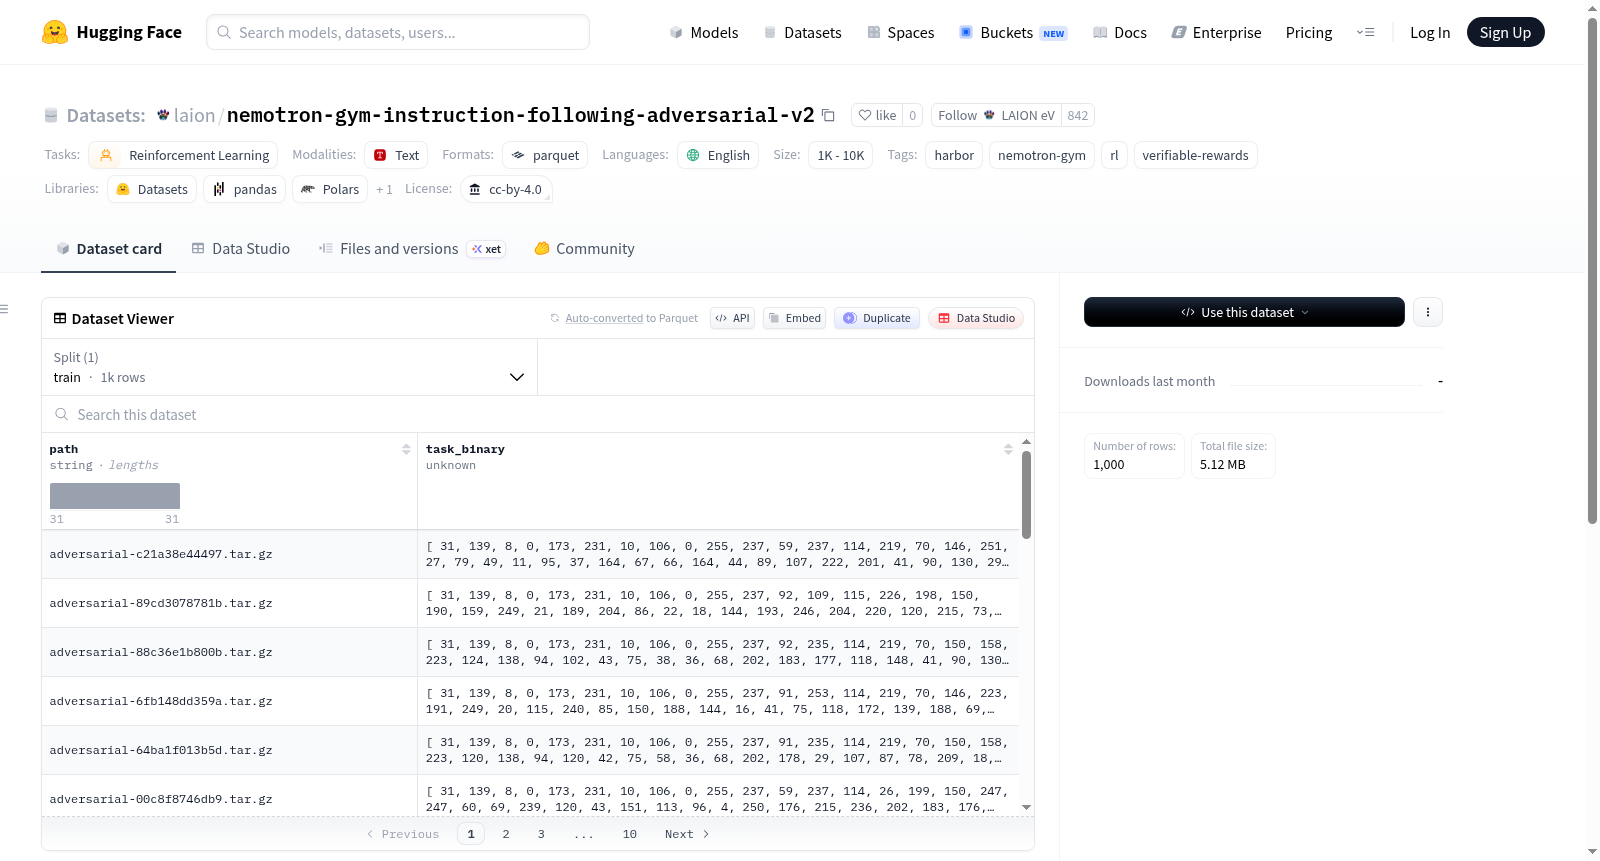Image resolution: width=1600 pixels, height=861 pixels.
Task: Go to Spaces
Action: 900,32
